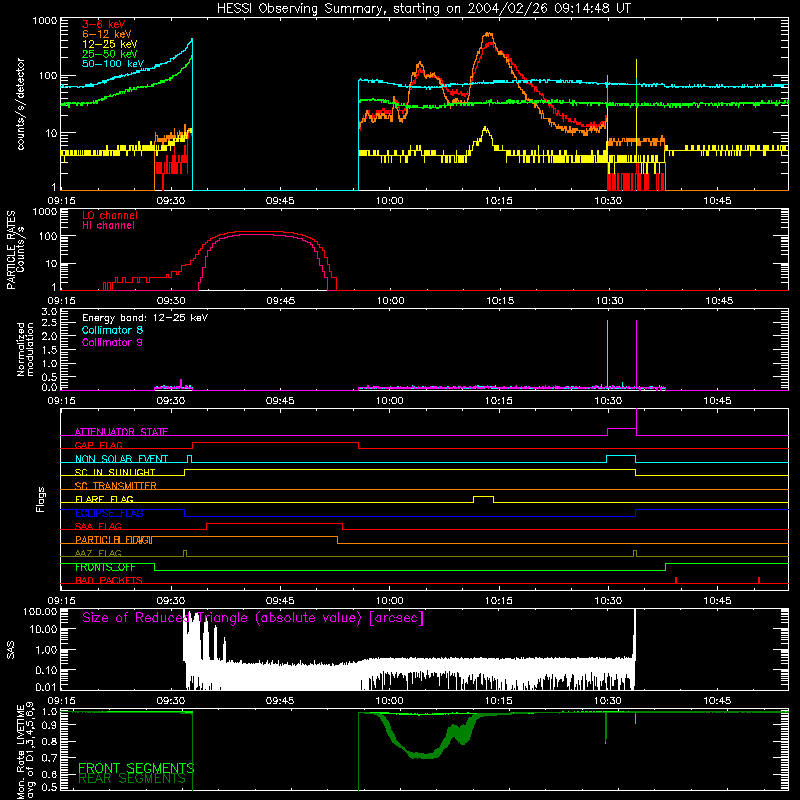The image size is (800, 800).
Task: Click the GAP_FLAG label
Action: coord(98,445)
